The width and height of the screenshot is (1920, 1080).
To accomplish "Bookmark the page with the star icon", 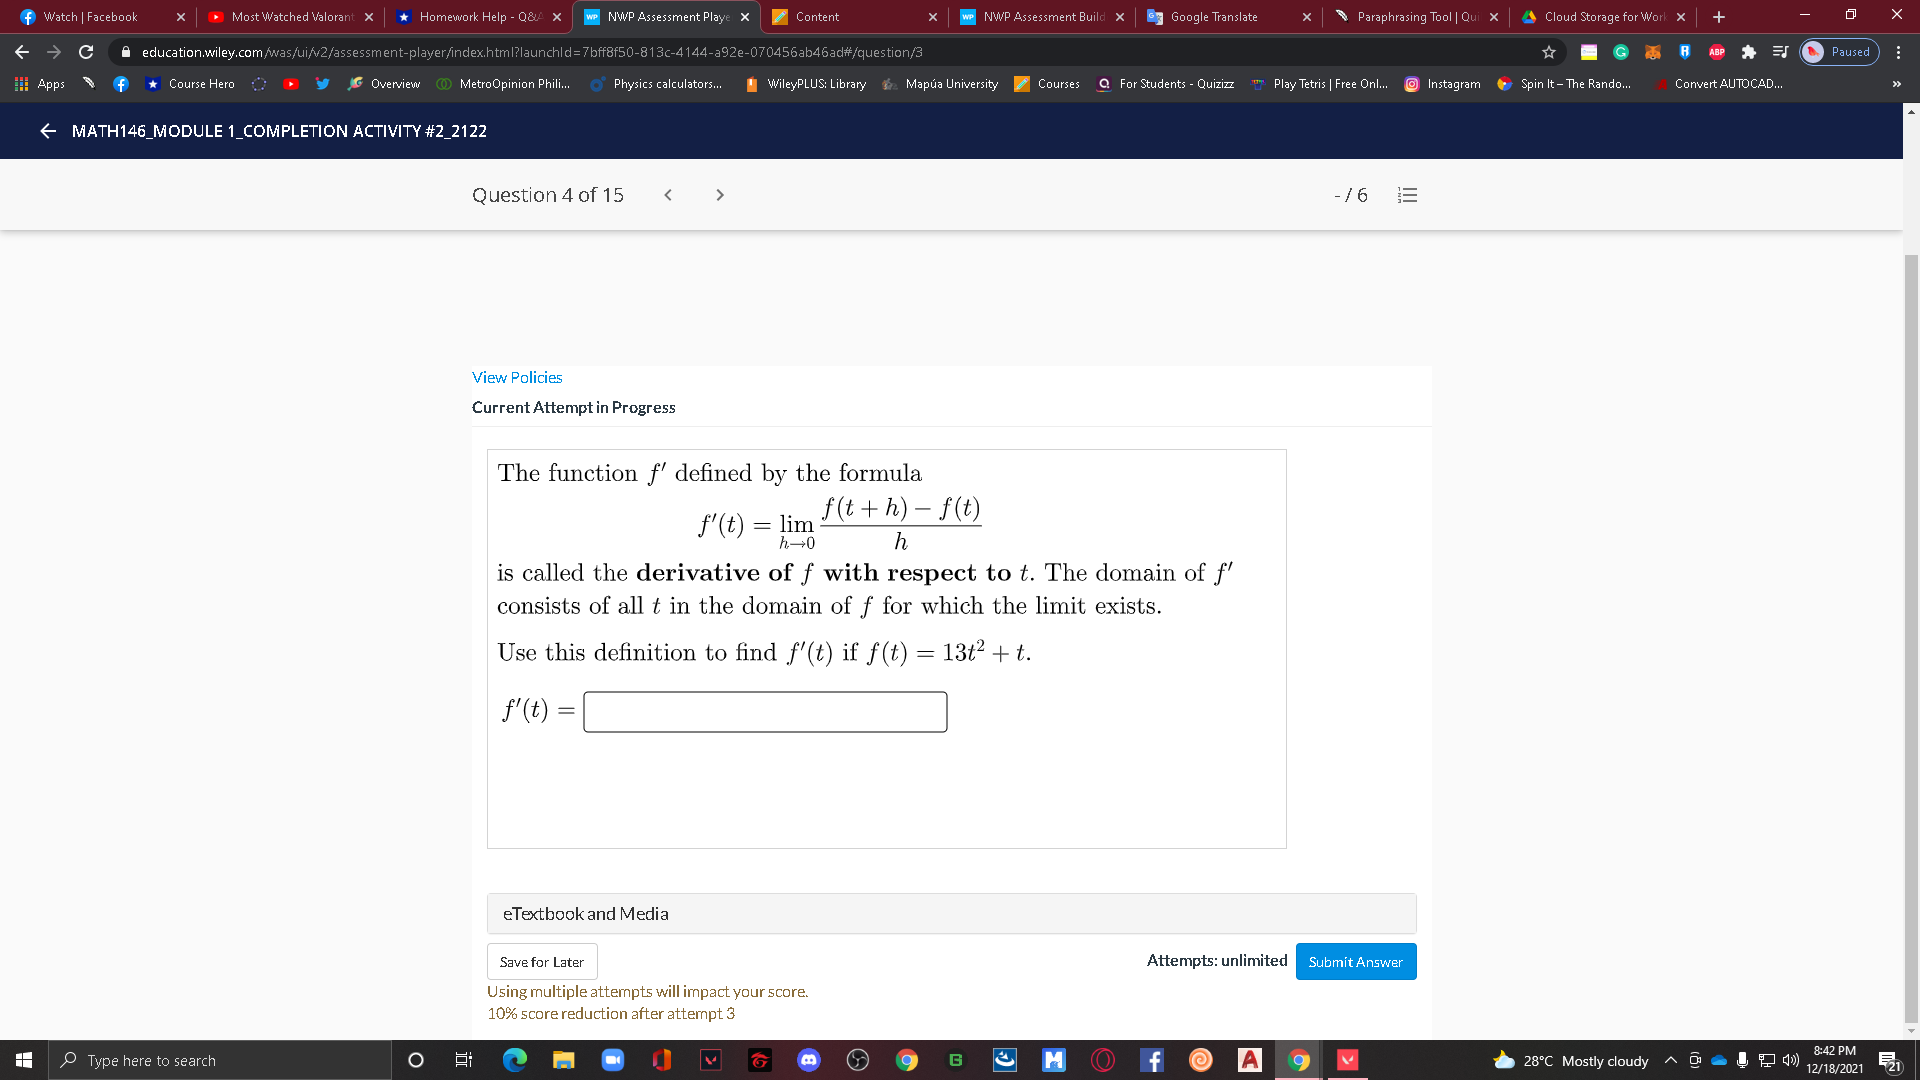I will [x=1548, y=52].
